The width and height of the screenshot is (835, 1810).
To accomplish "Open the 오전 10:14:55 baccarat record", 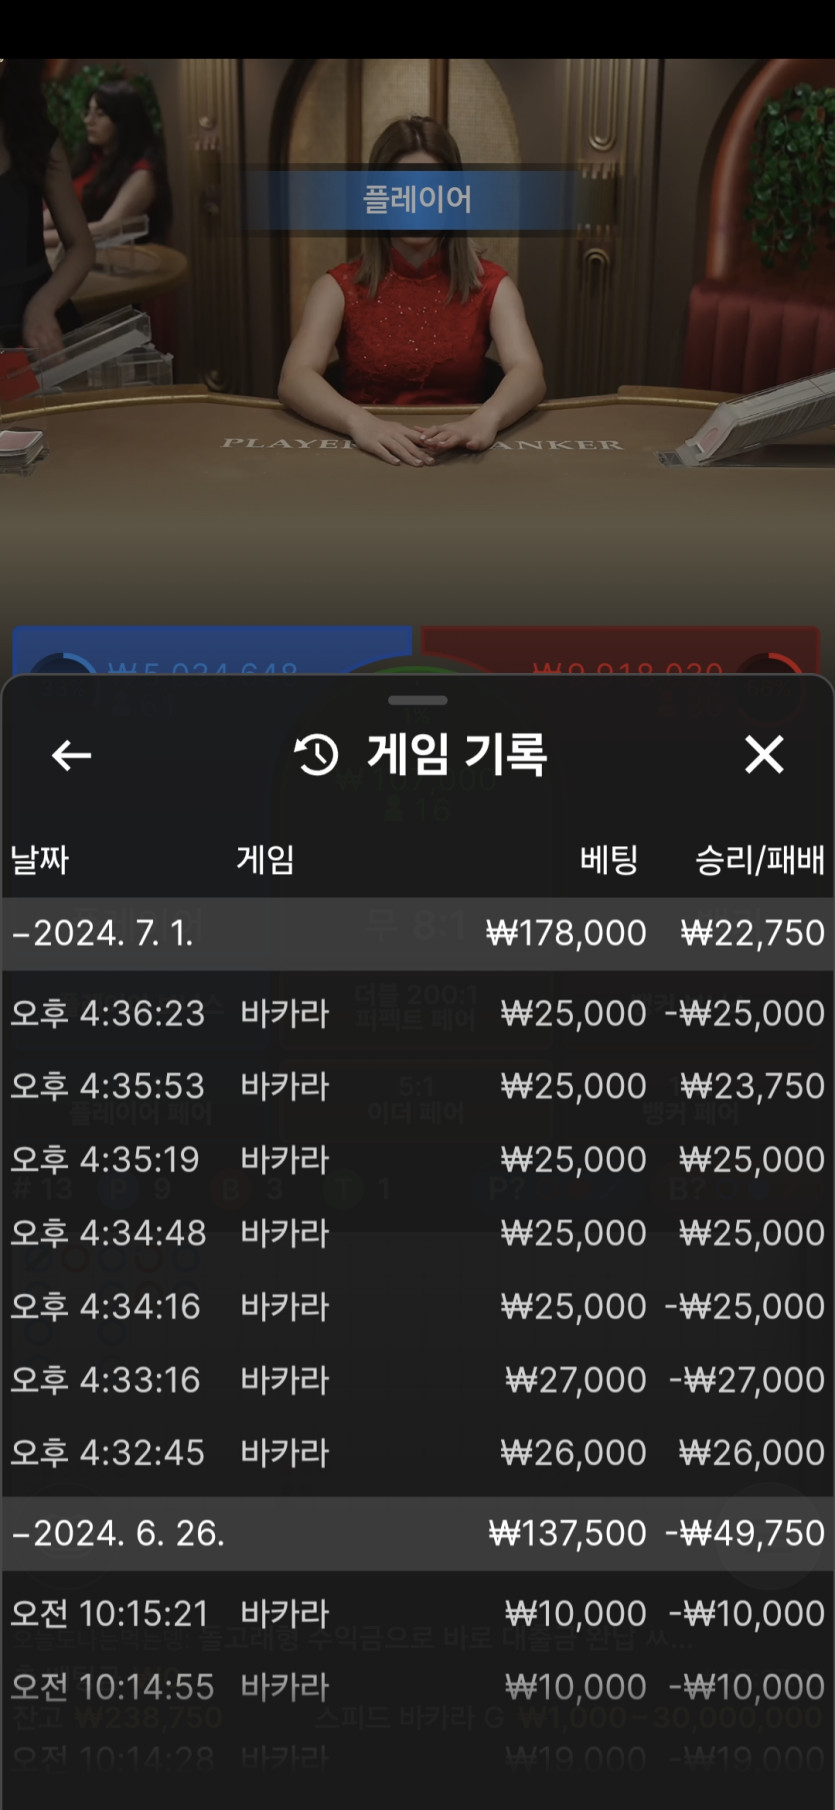I will 417,1687.
